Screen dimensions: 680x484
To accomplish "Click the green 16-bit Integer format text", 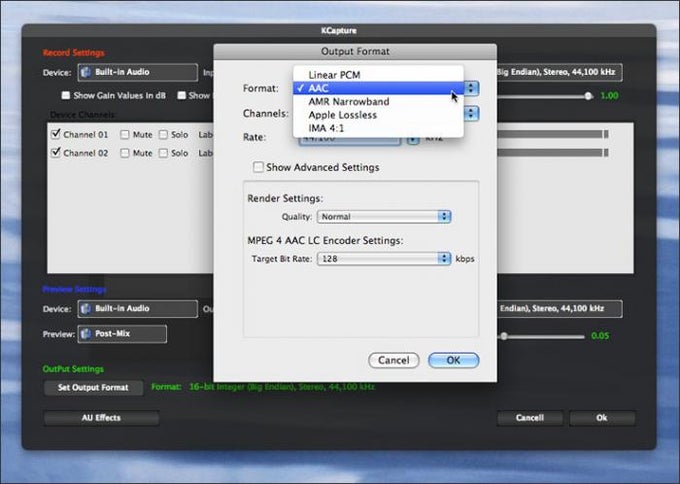I will point(282,387).
